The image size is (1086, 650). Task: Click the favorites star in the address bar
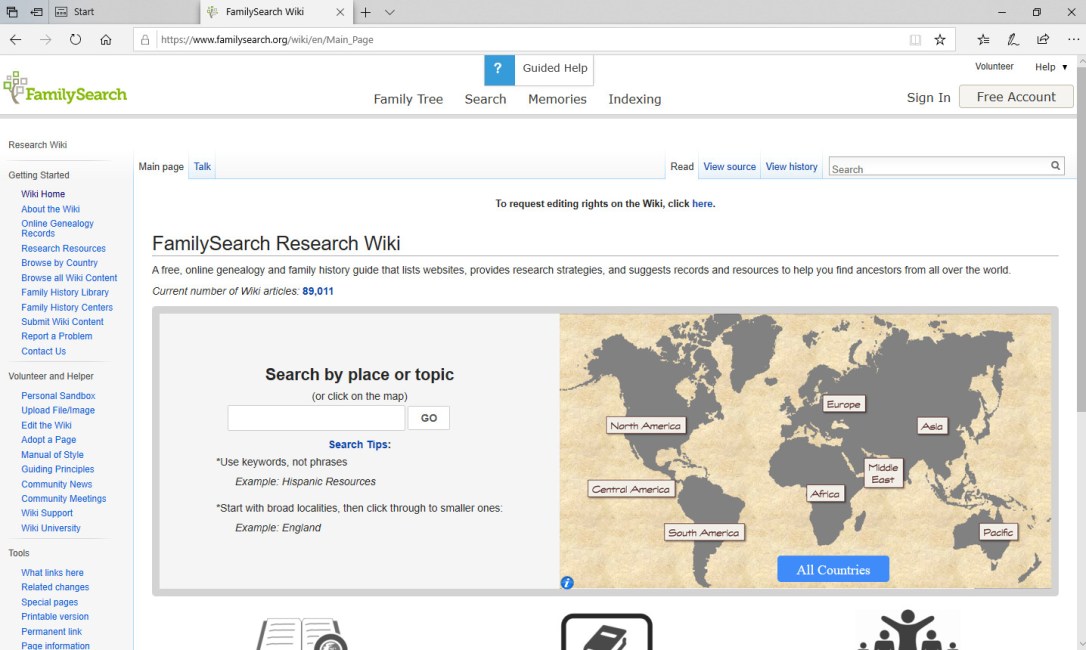pyautogui.click(x=939, y=39)
